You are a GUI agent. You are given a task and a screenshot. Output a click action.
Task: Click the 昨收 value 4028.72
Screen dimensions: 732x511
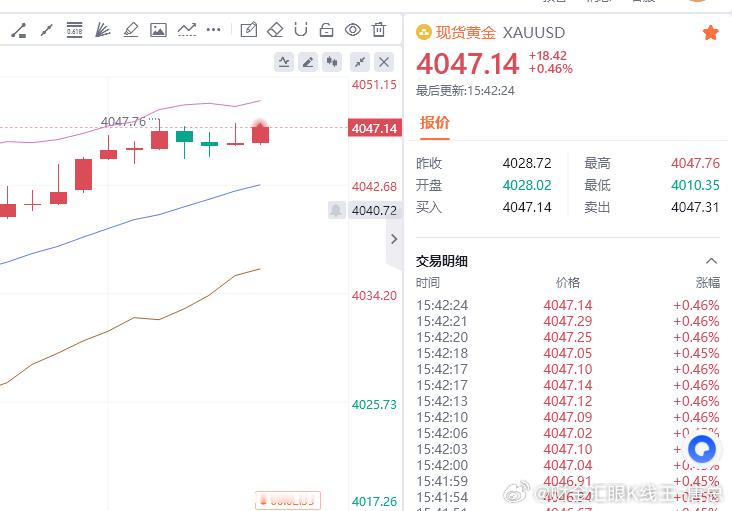coord(527,163)
